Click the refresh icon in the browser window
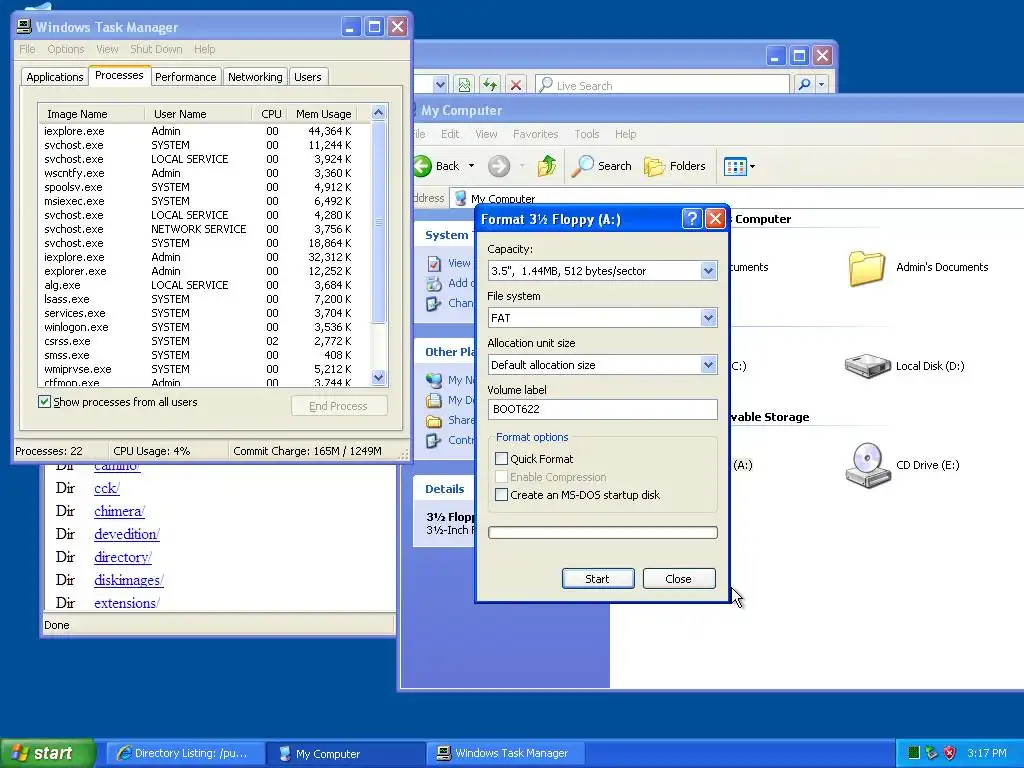The height and width of the screenshot is (768, 1024). (x=490, y=85)
